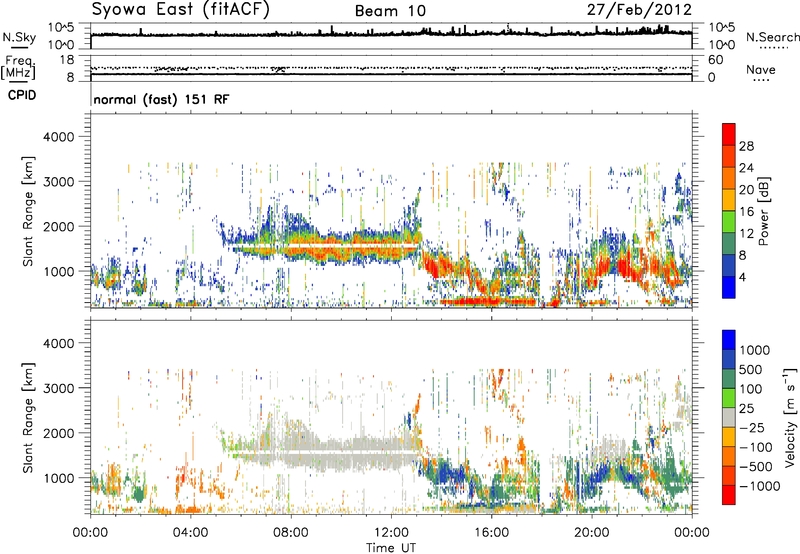
Task: Click the '25' tick on Velocity colorbar
Action: coord(746,408)
